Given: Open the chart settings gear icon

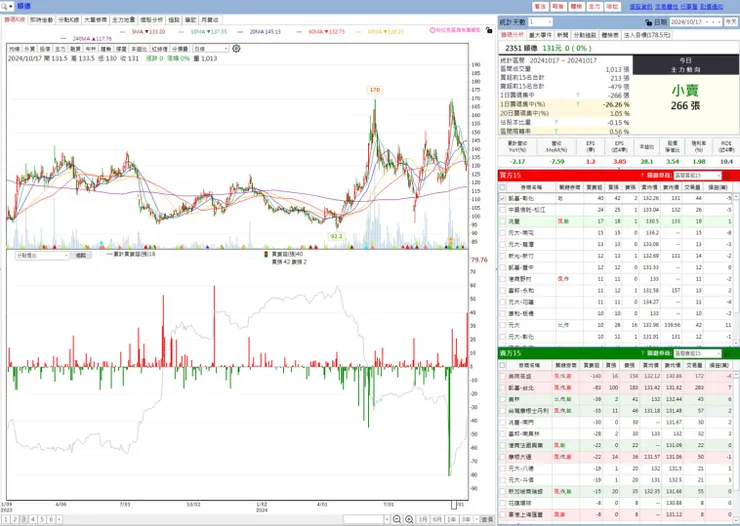Looking at the screenshot, I should [236, 49].
